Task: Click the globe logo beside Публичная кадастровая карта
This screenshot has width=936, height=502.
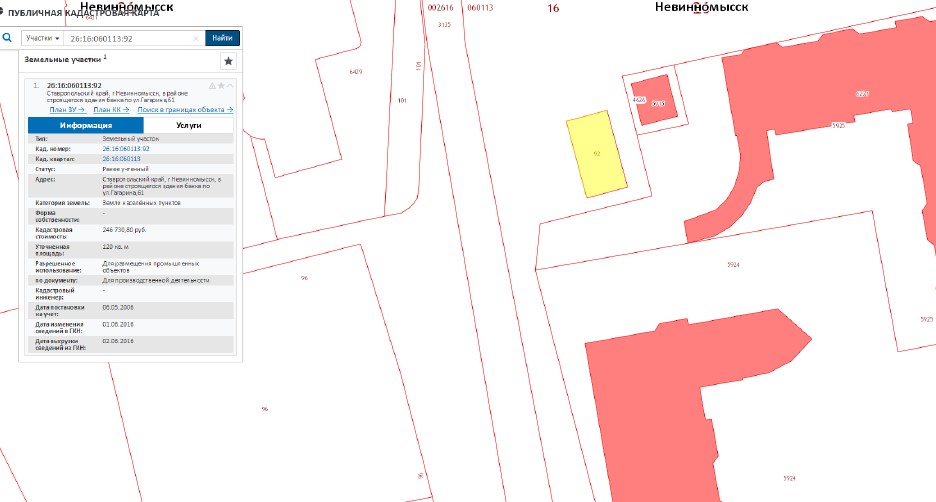Action: click(x=4, y=12)
